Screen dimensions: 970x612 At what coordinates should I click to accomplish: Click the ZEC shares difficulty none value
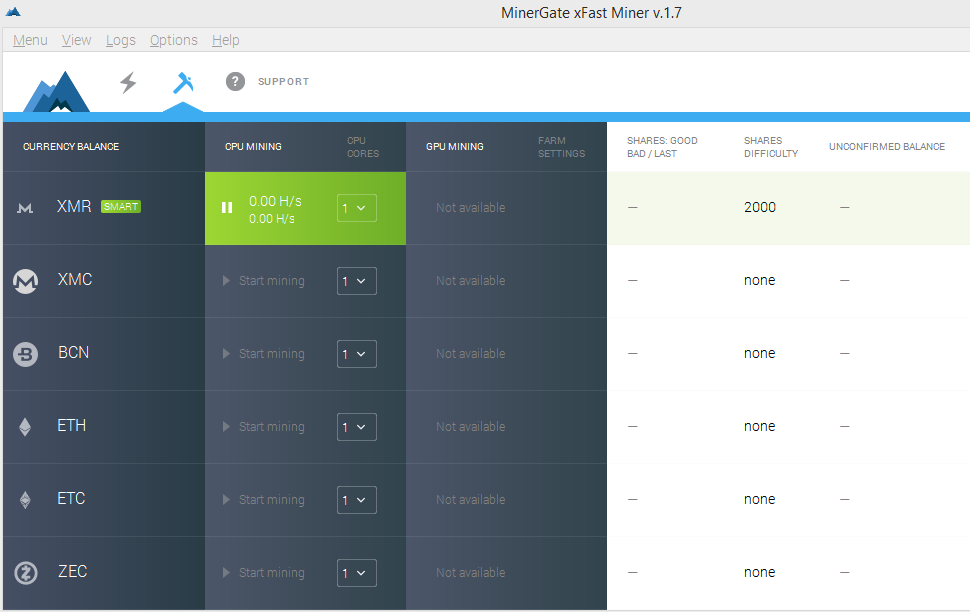[760, 572]
